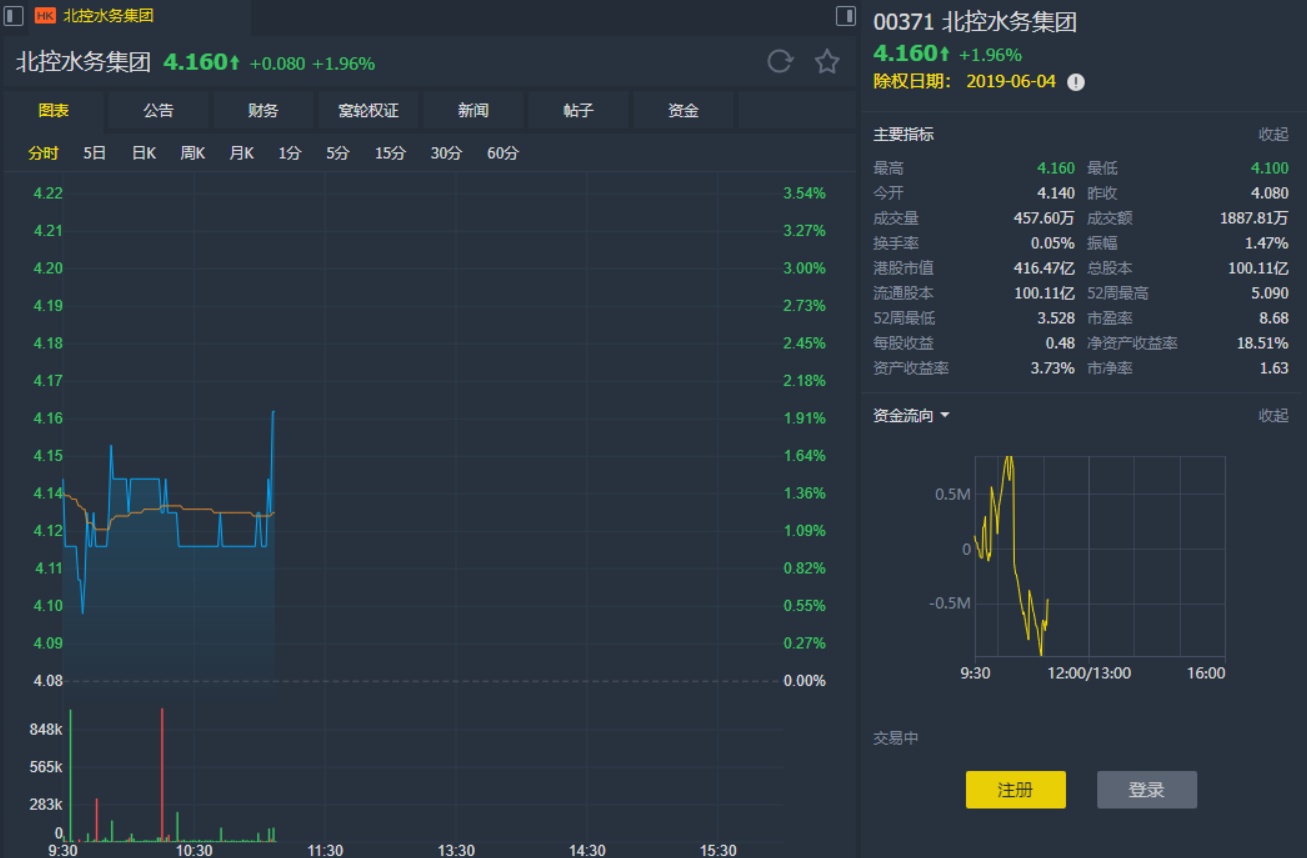Click the 52周最高 value 5.090
1307x858 pixels.
1269,293
